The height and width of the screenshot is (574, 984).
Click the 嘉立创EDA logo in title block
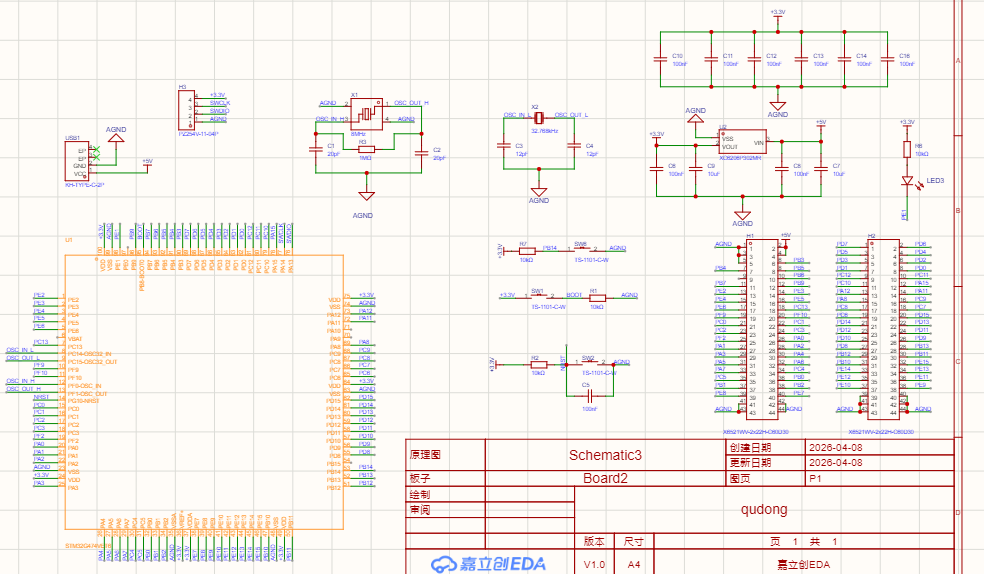point(489,564)
